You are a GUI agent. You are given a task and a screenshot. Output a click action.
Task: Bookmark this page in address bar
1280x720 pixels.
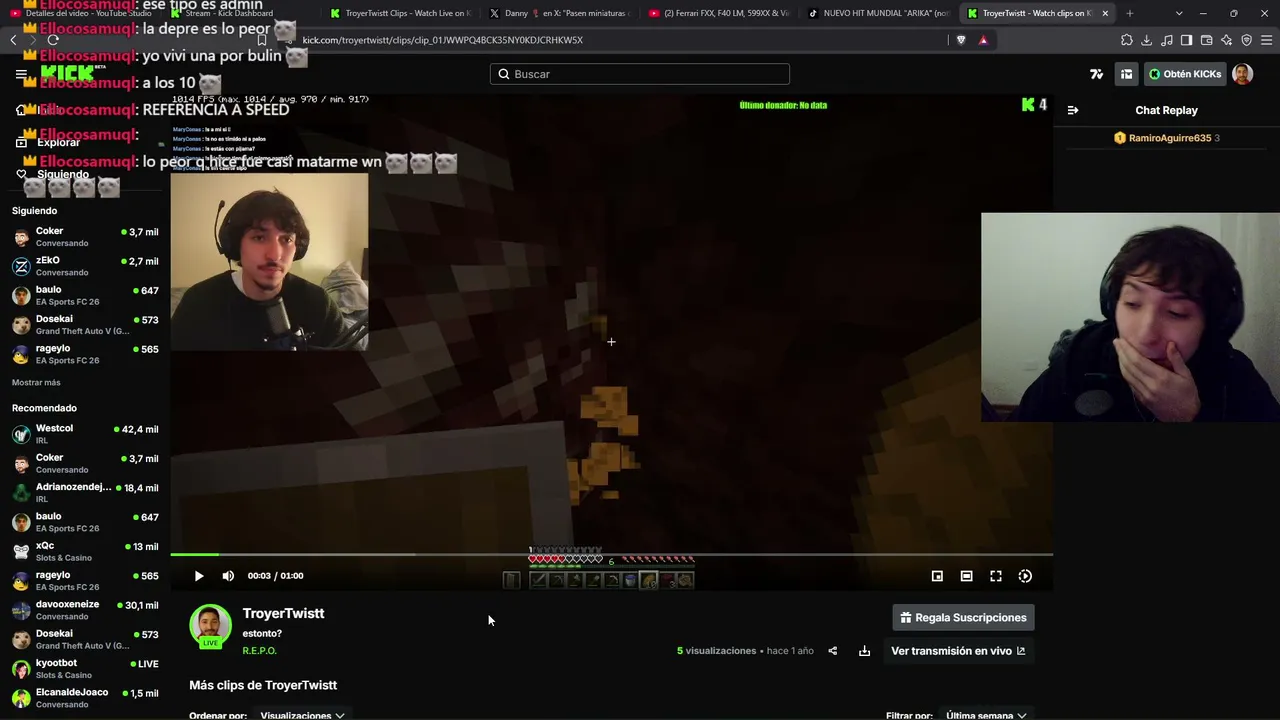pyautogui.click(x=262, y=40)
